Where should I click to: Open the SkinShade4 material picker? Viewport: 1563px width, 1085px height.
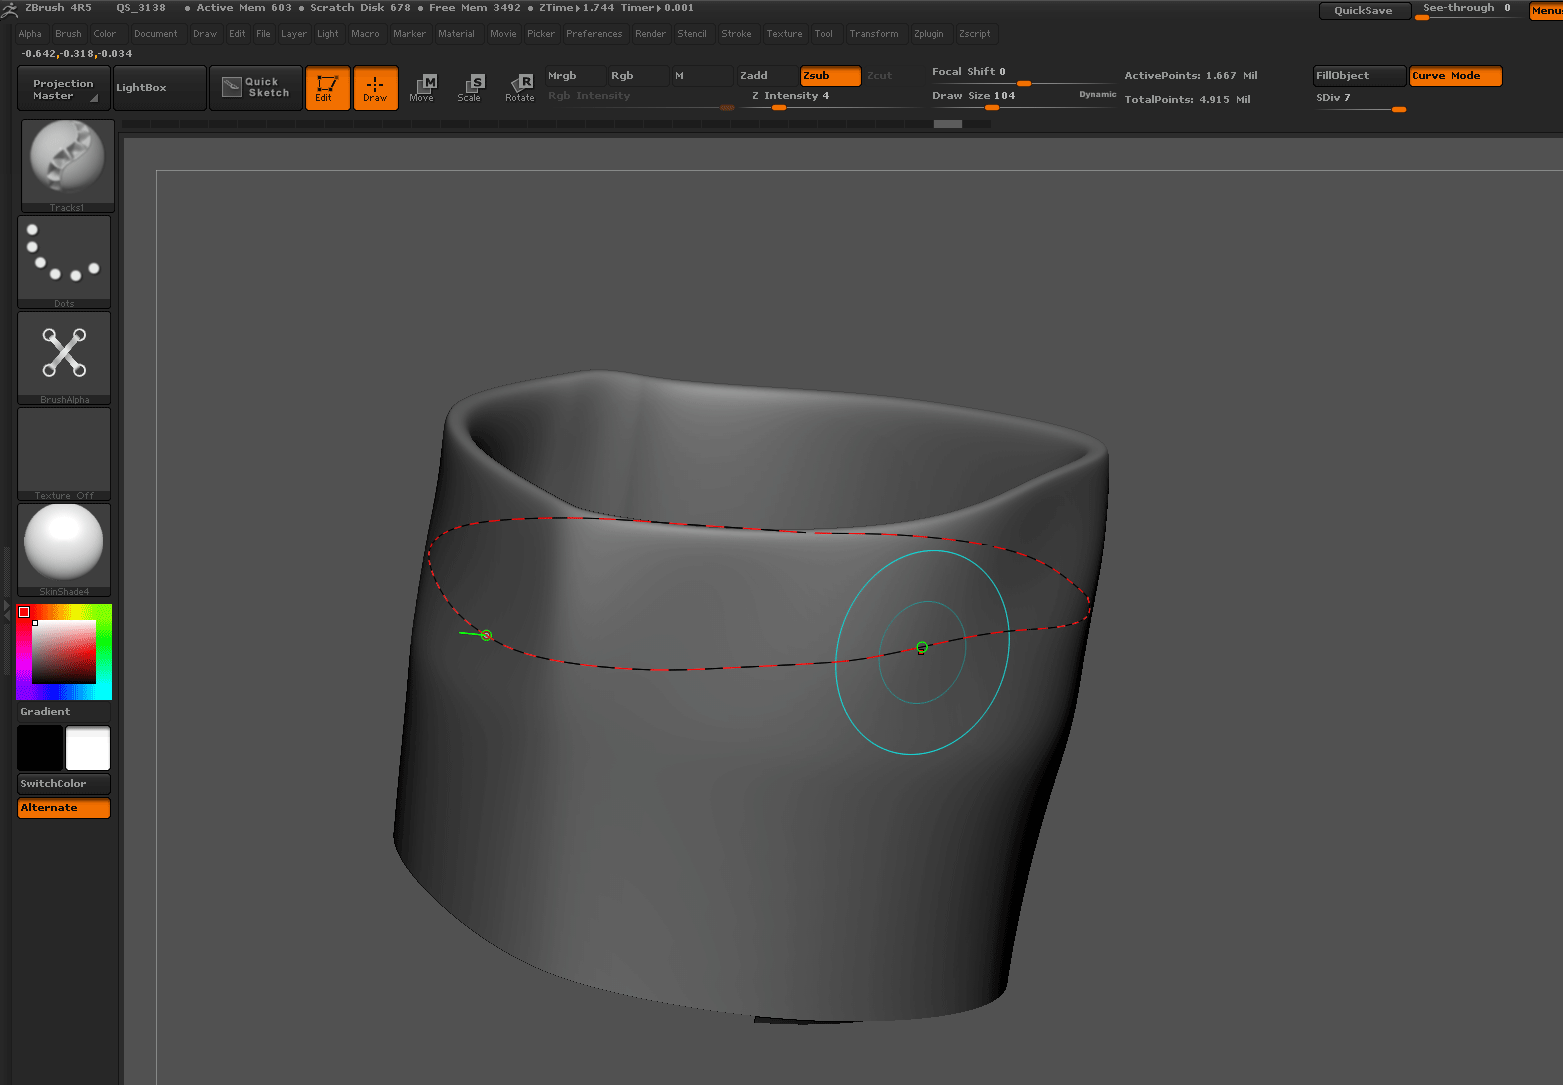[64, 547]
